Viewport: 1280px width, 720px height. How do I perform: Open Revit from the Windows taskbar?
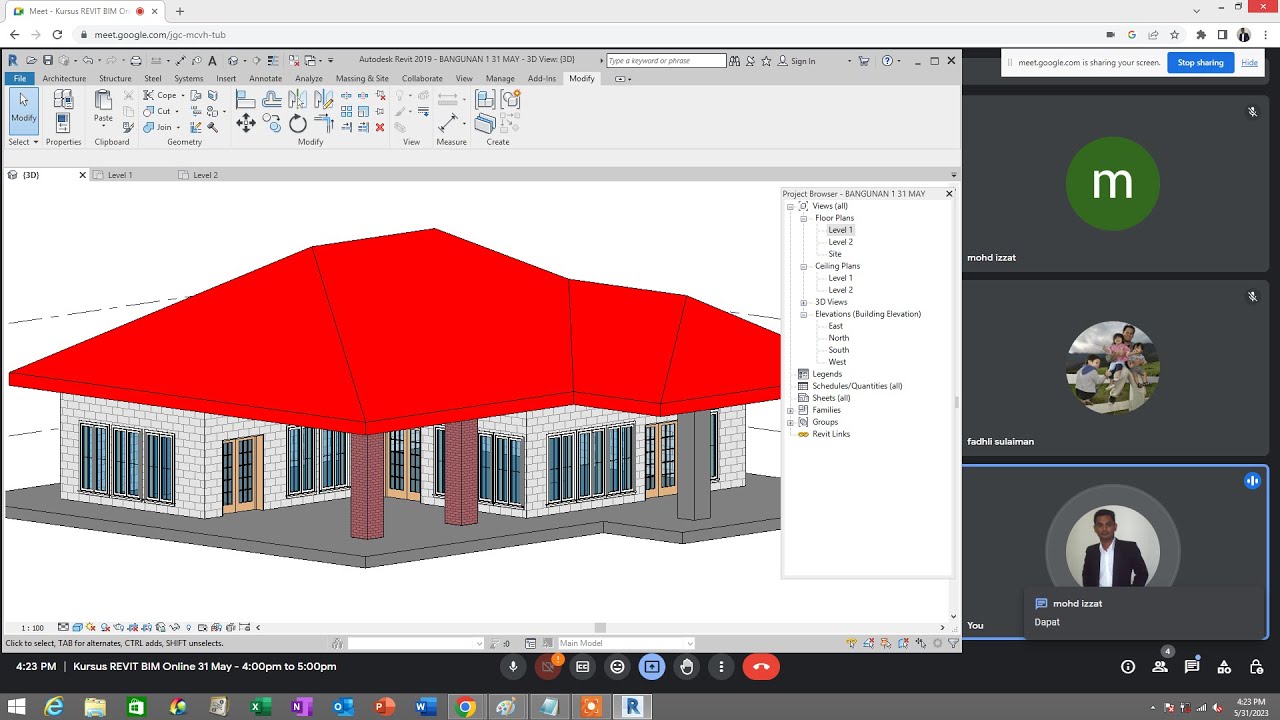632,707
